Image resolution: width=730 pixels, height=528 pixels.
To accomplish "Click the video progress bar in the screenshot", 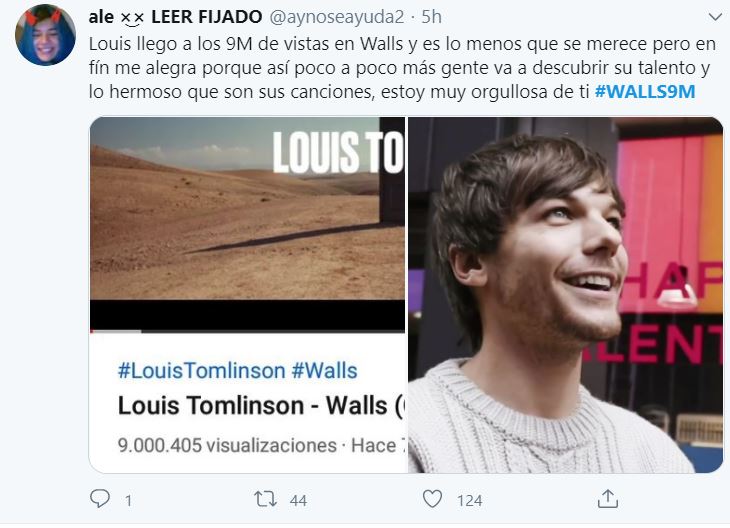I will pos(247,331).
